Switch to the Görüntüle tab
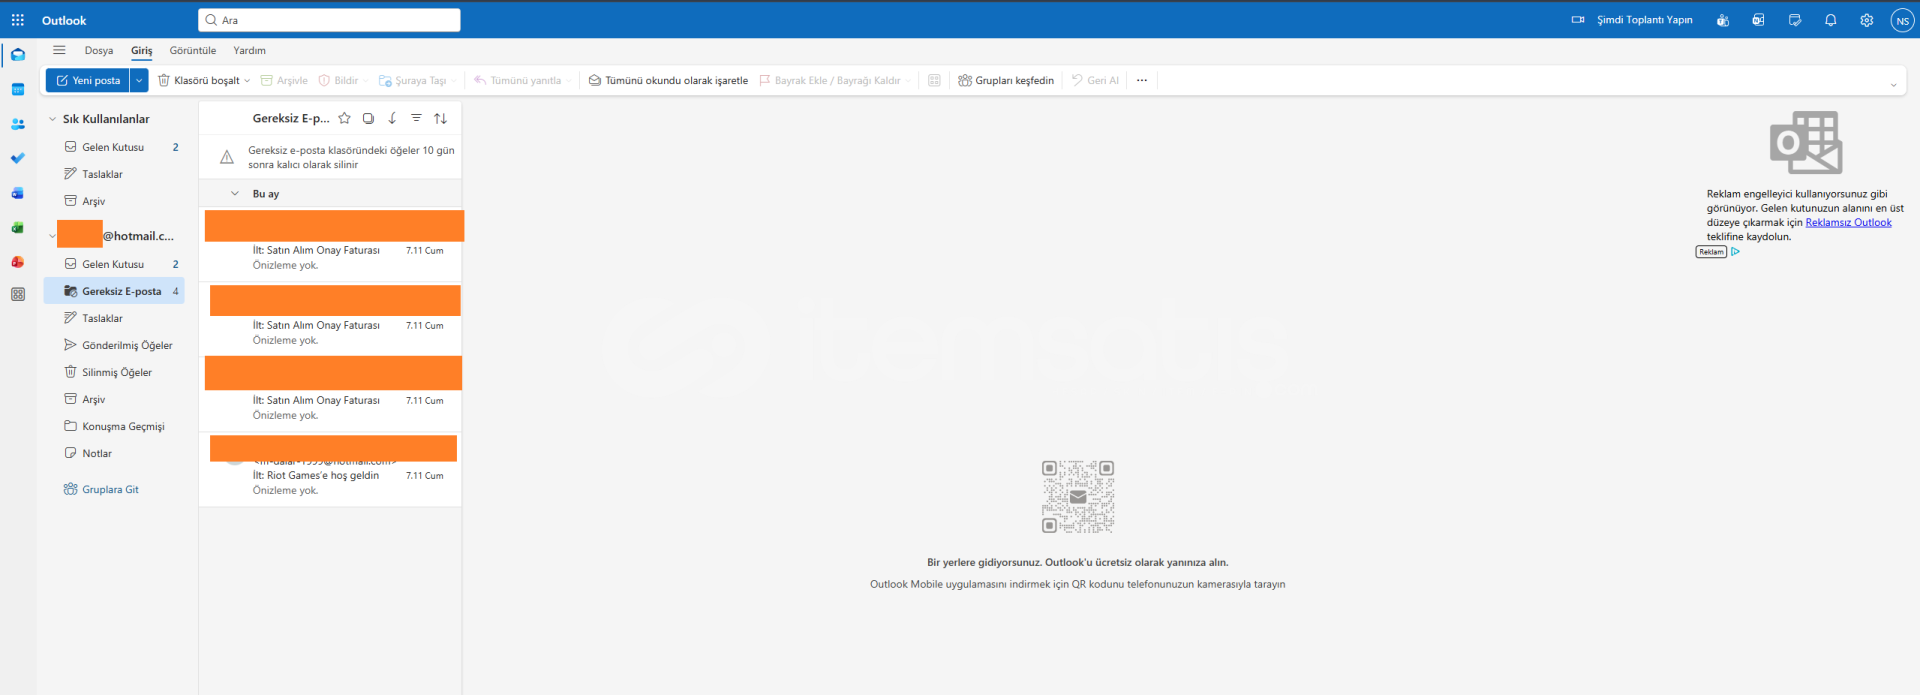This screenshot has height=695, width=1920. (192, 50)
